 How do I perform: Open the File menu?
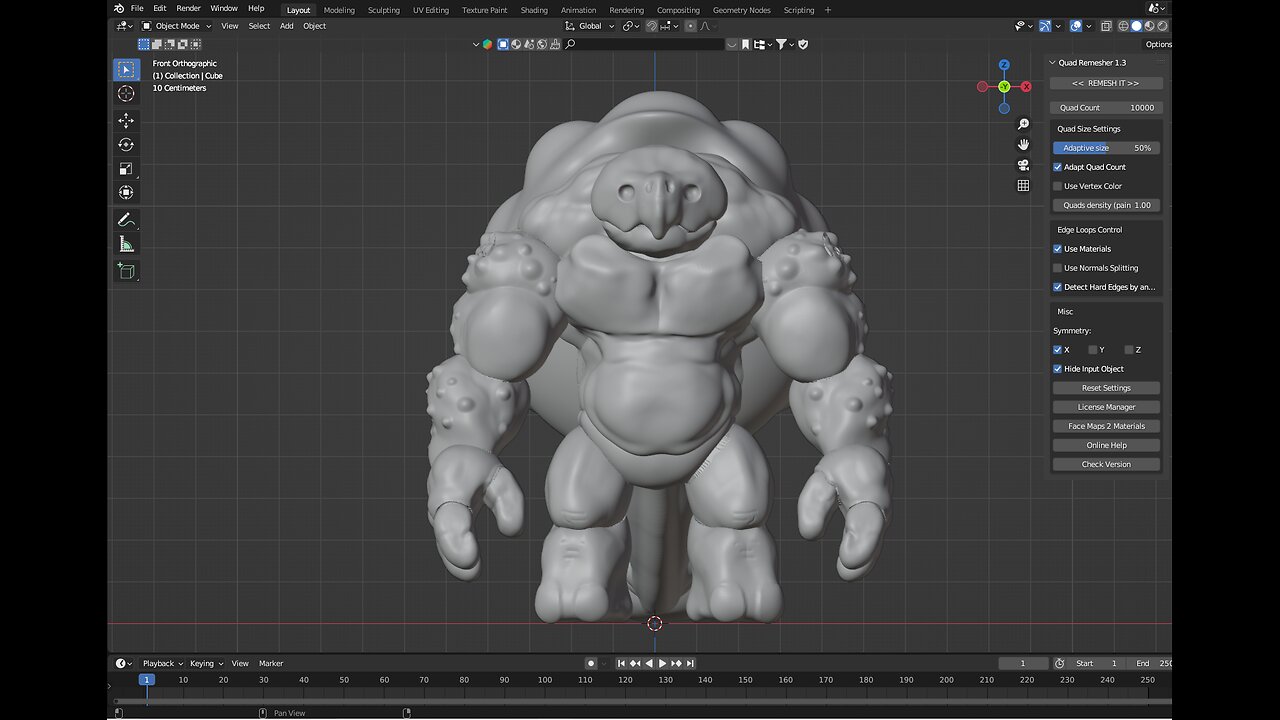click(137, 8)
